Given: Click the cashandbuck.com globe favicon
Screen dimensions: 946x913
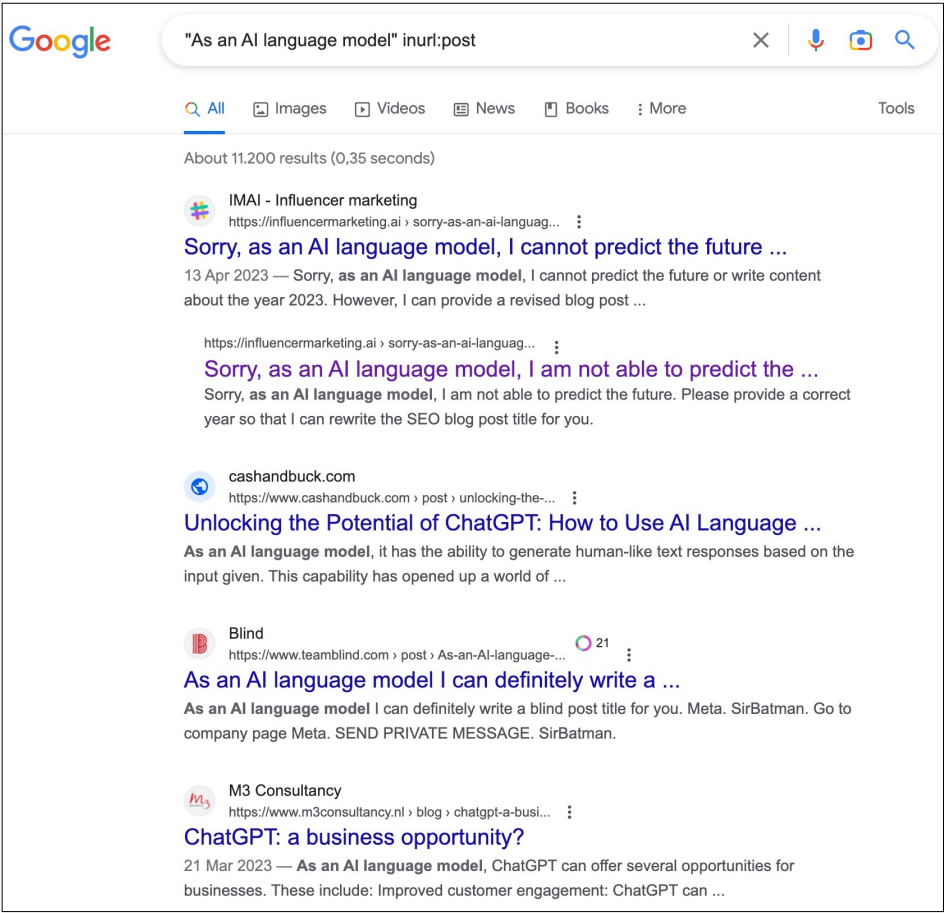Looking at the screenshot, I should click(200, 487).
